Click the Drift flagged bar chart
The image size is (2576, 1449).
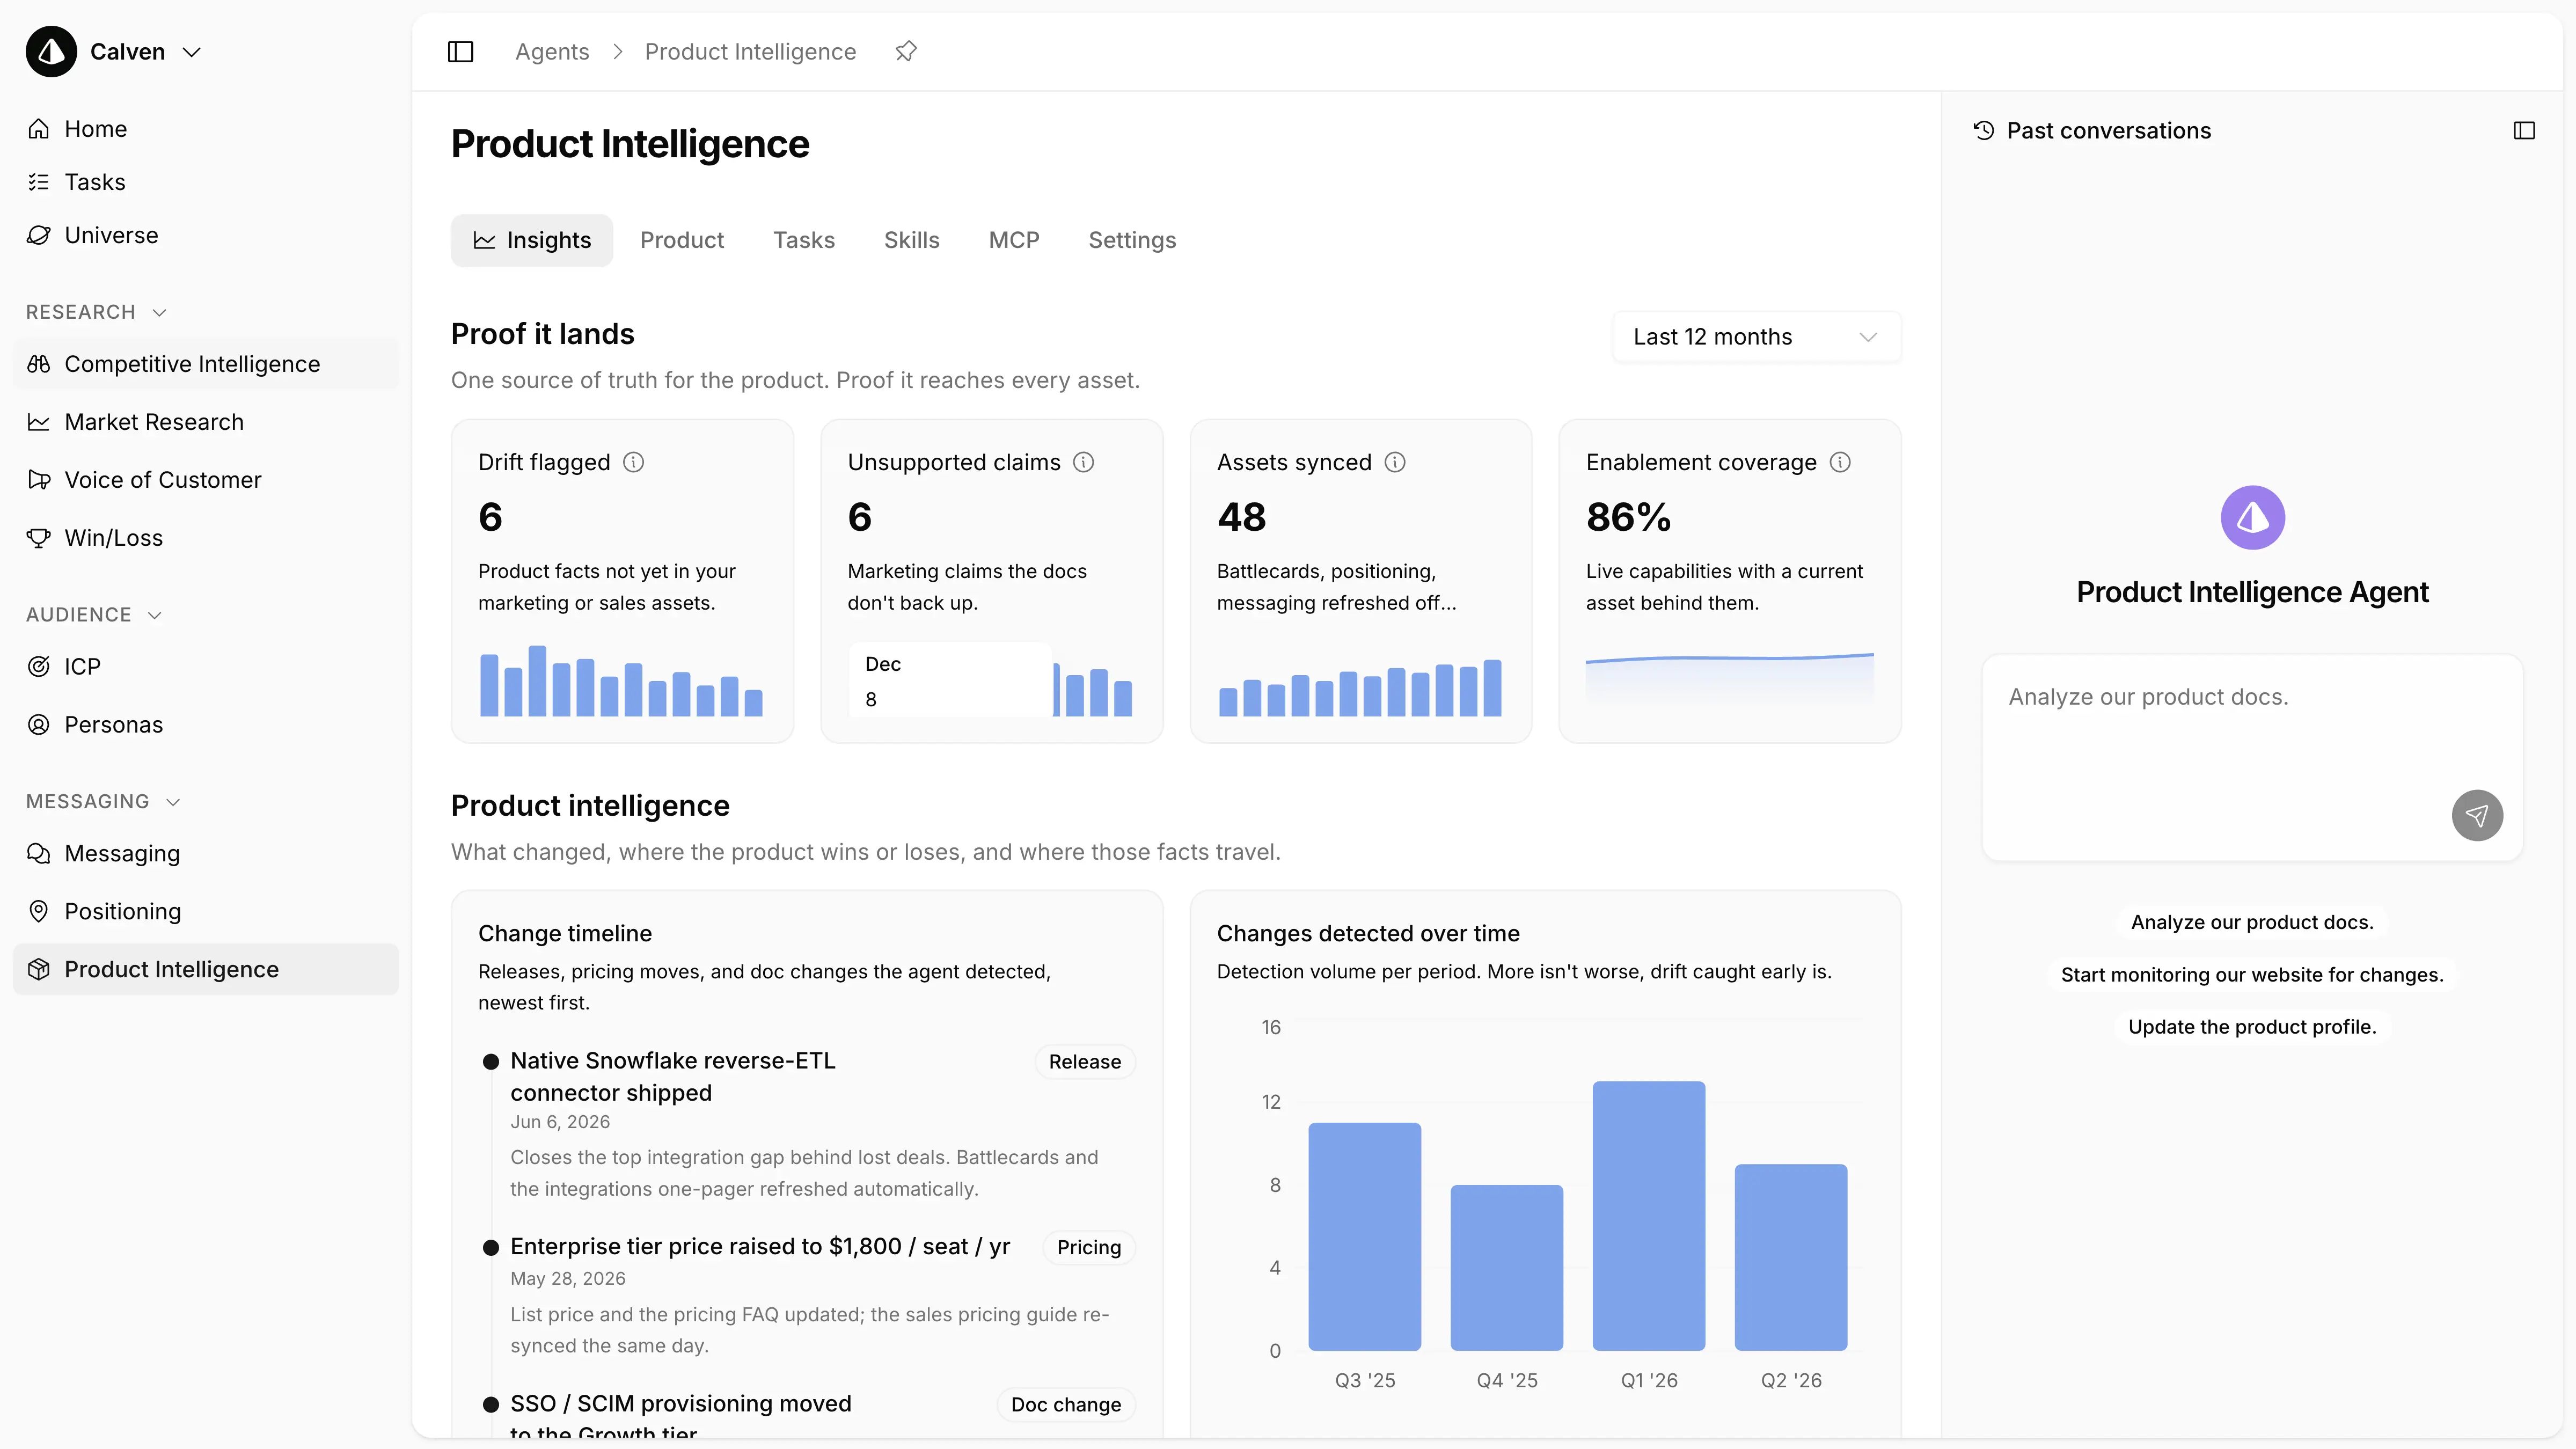pyautogui.click(x=621, y=680)
